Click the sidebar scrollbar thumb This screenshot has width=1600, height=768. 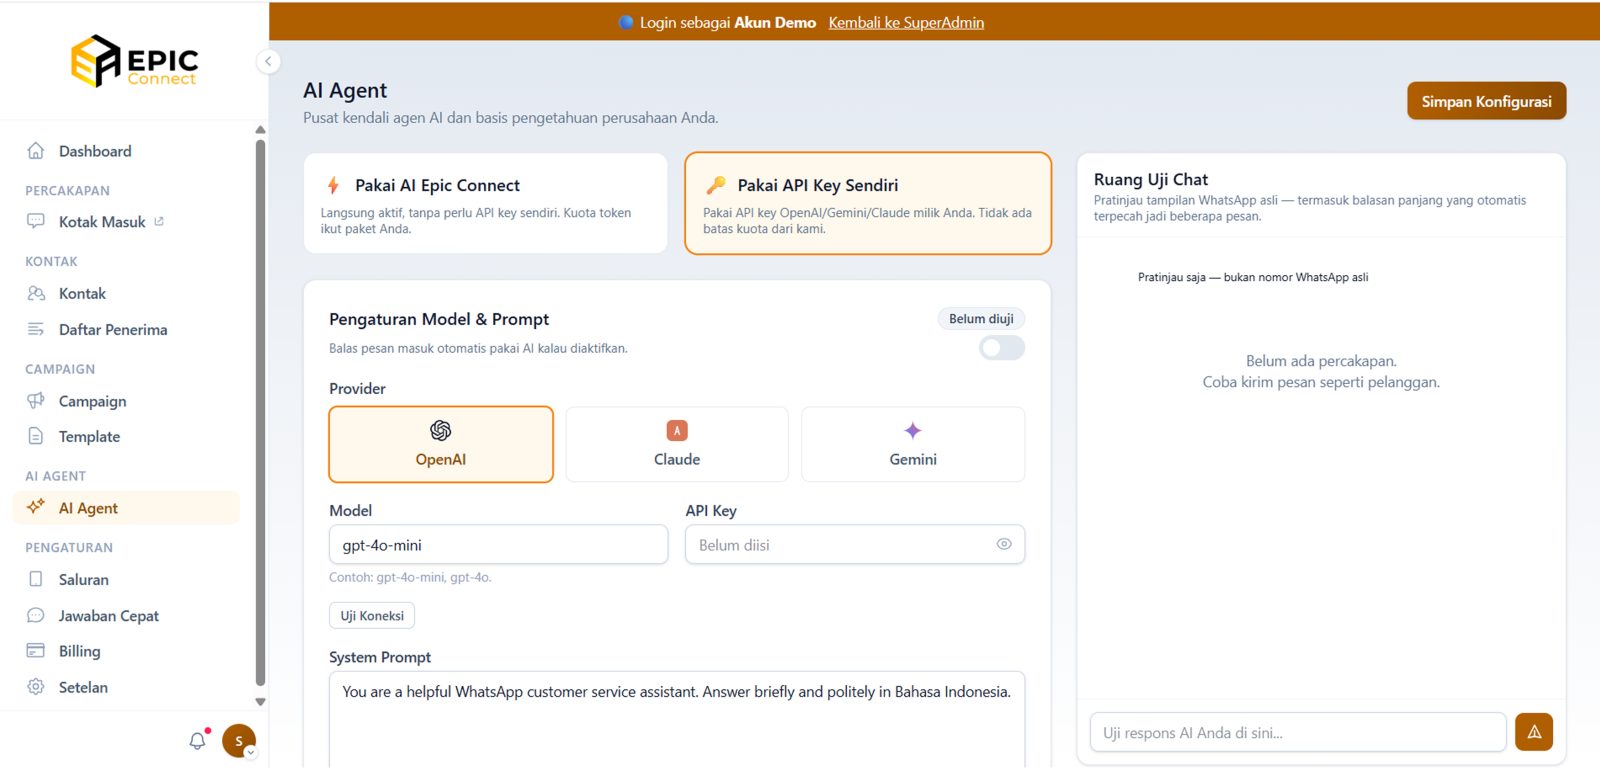pyautogui.click(x=260, y=412)
